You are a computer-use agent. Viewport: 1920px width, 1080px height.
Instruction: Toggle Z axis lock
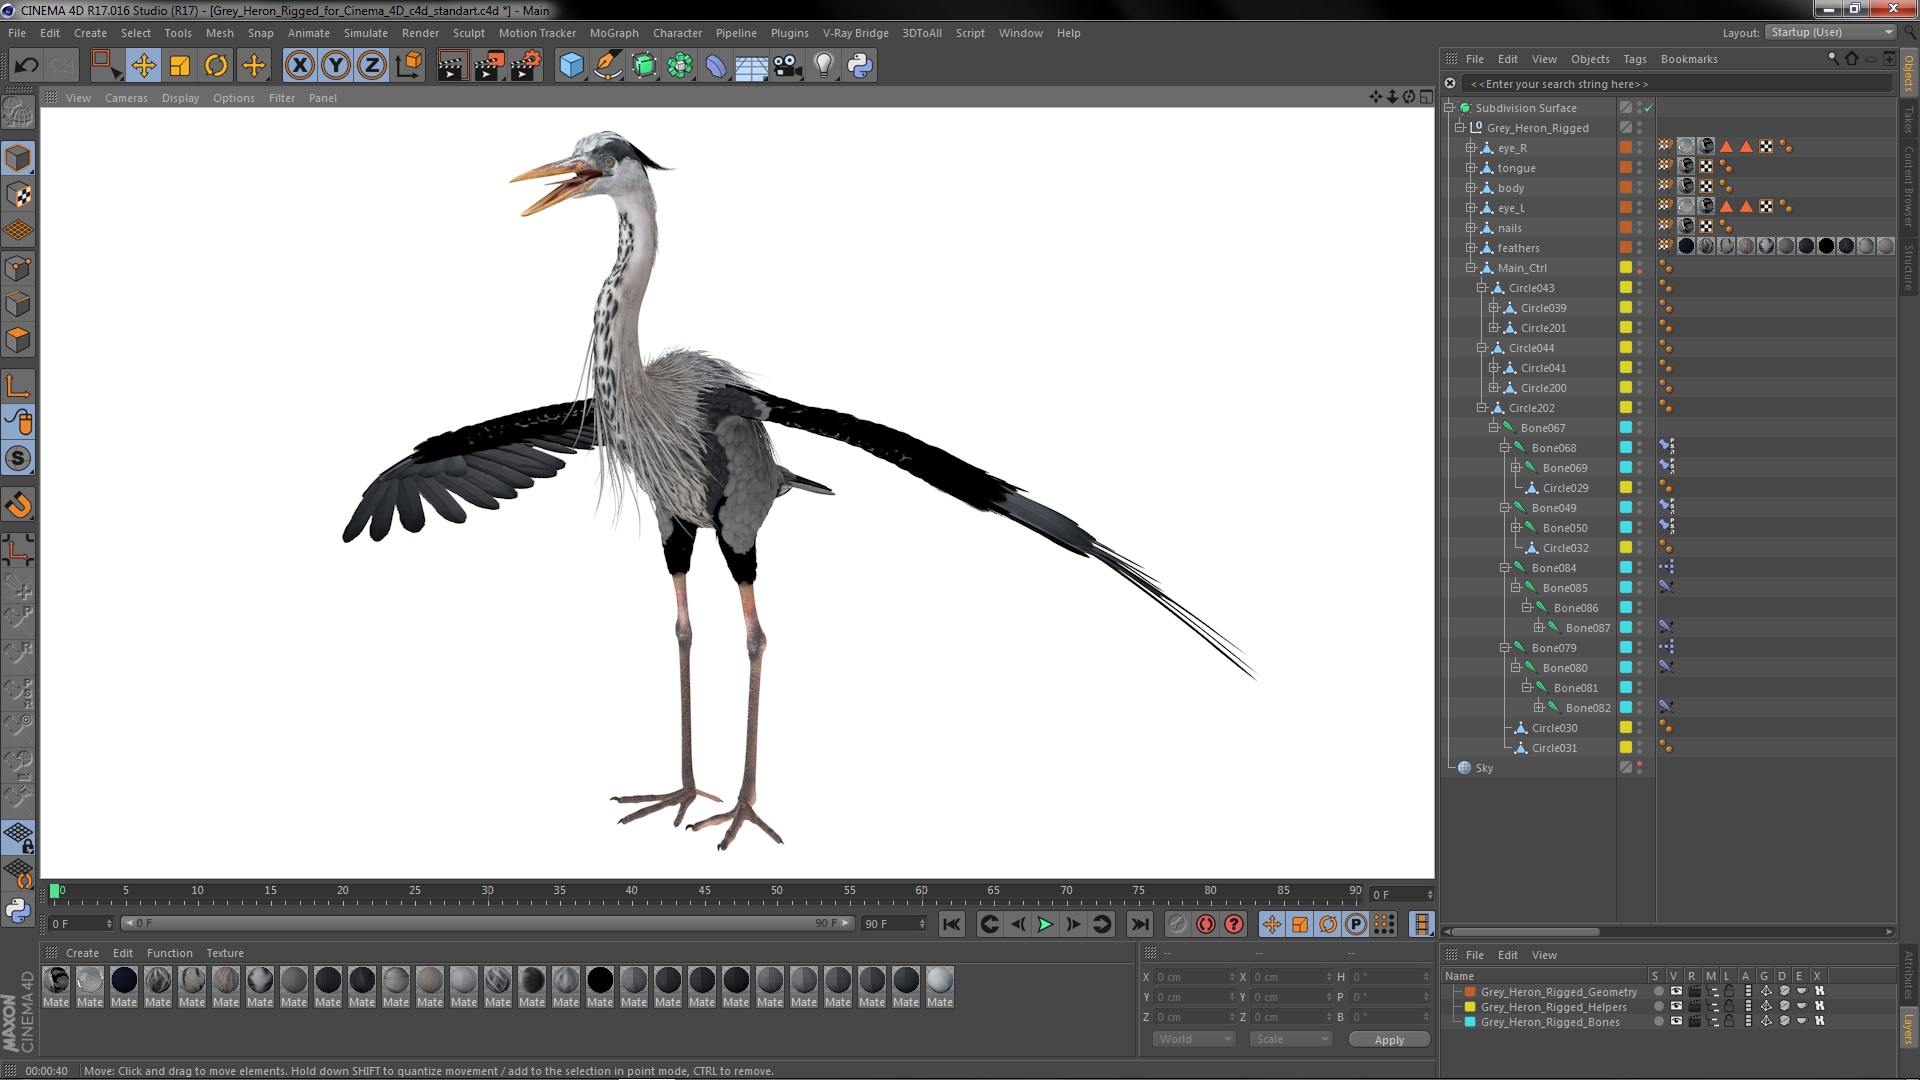[372, 66]
